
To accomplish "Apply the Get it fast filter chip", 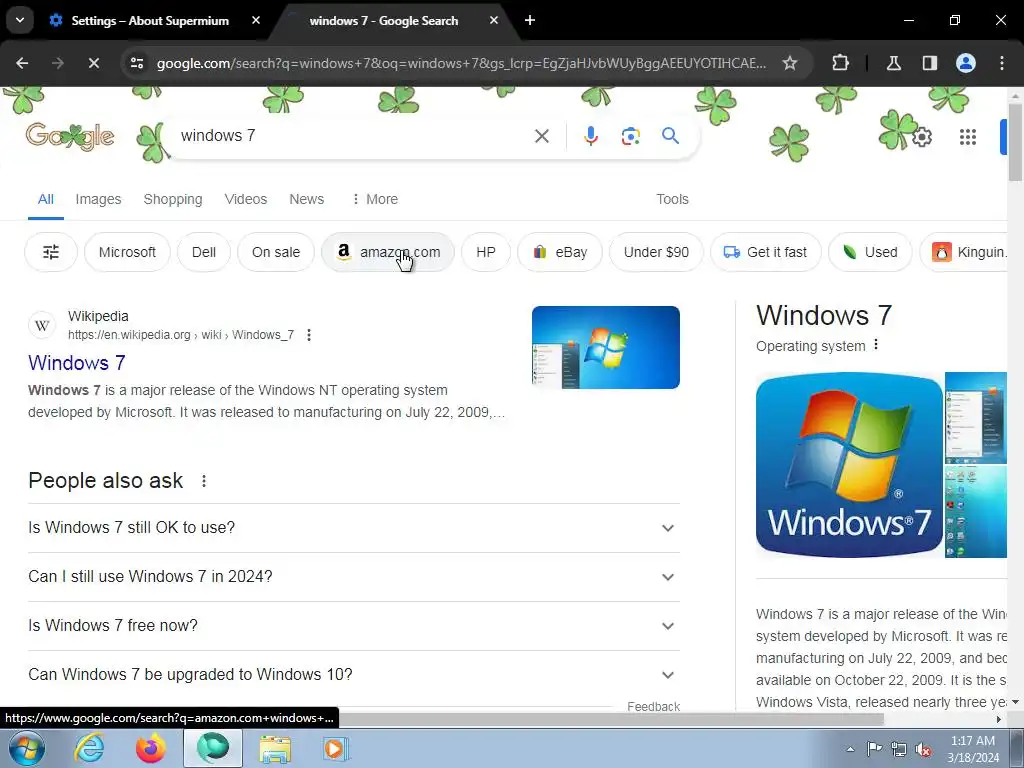I will coord(765,252).
